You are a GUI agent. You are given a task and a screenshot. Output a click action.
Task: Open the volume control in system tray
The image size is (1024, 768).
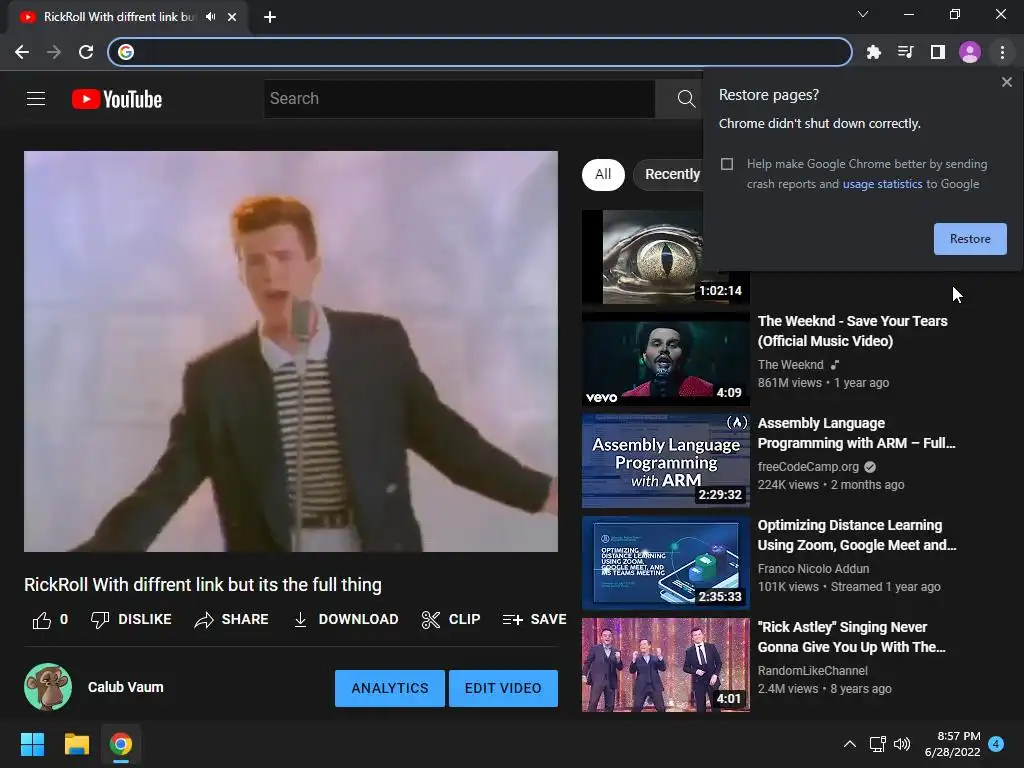tap(902, 744)
